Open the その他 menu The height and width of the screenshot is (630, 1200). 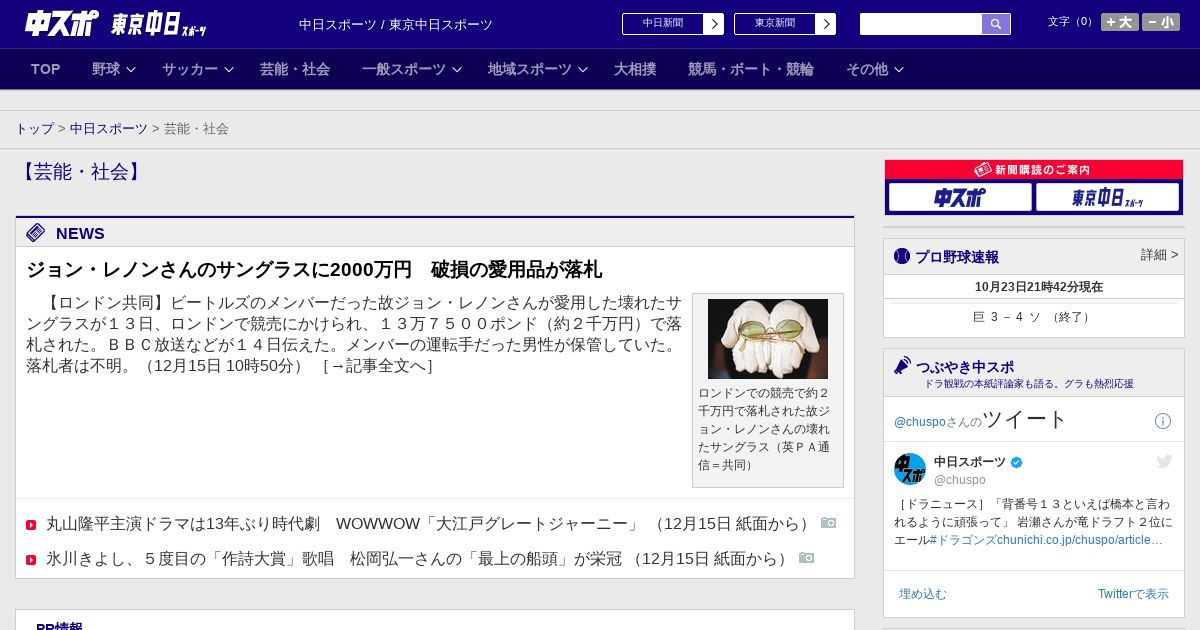867,69
